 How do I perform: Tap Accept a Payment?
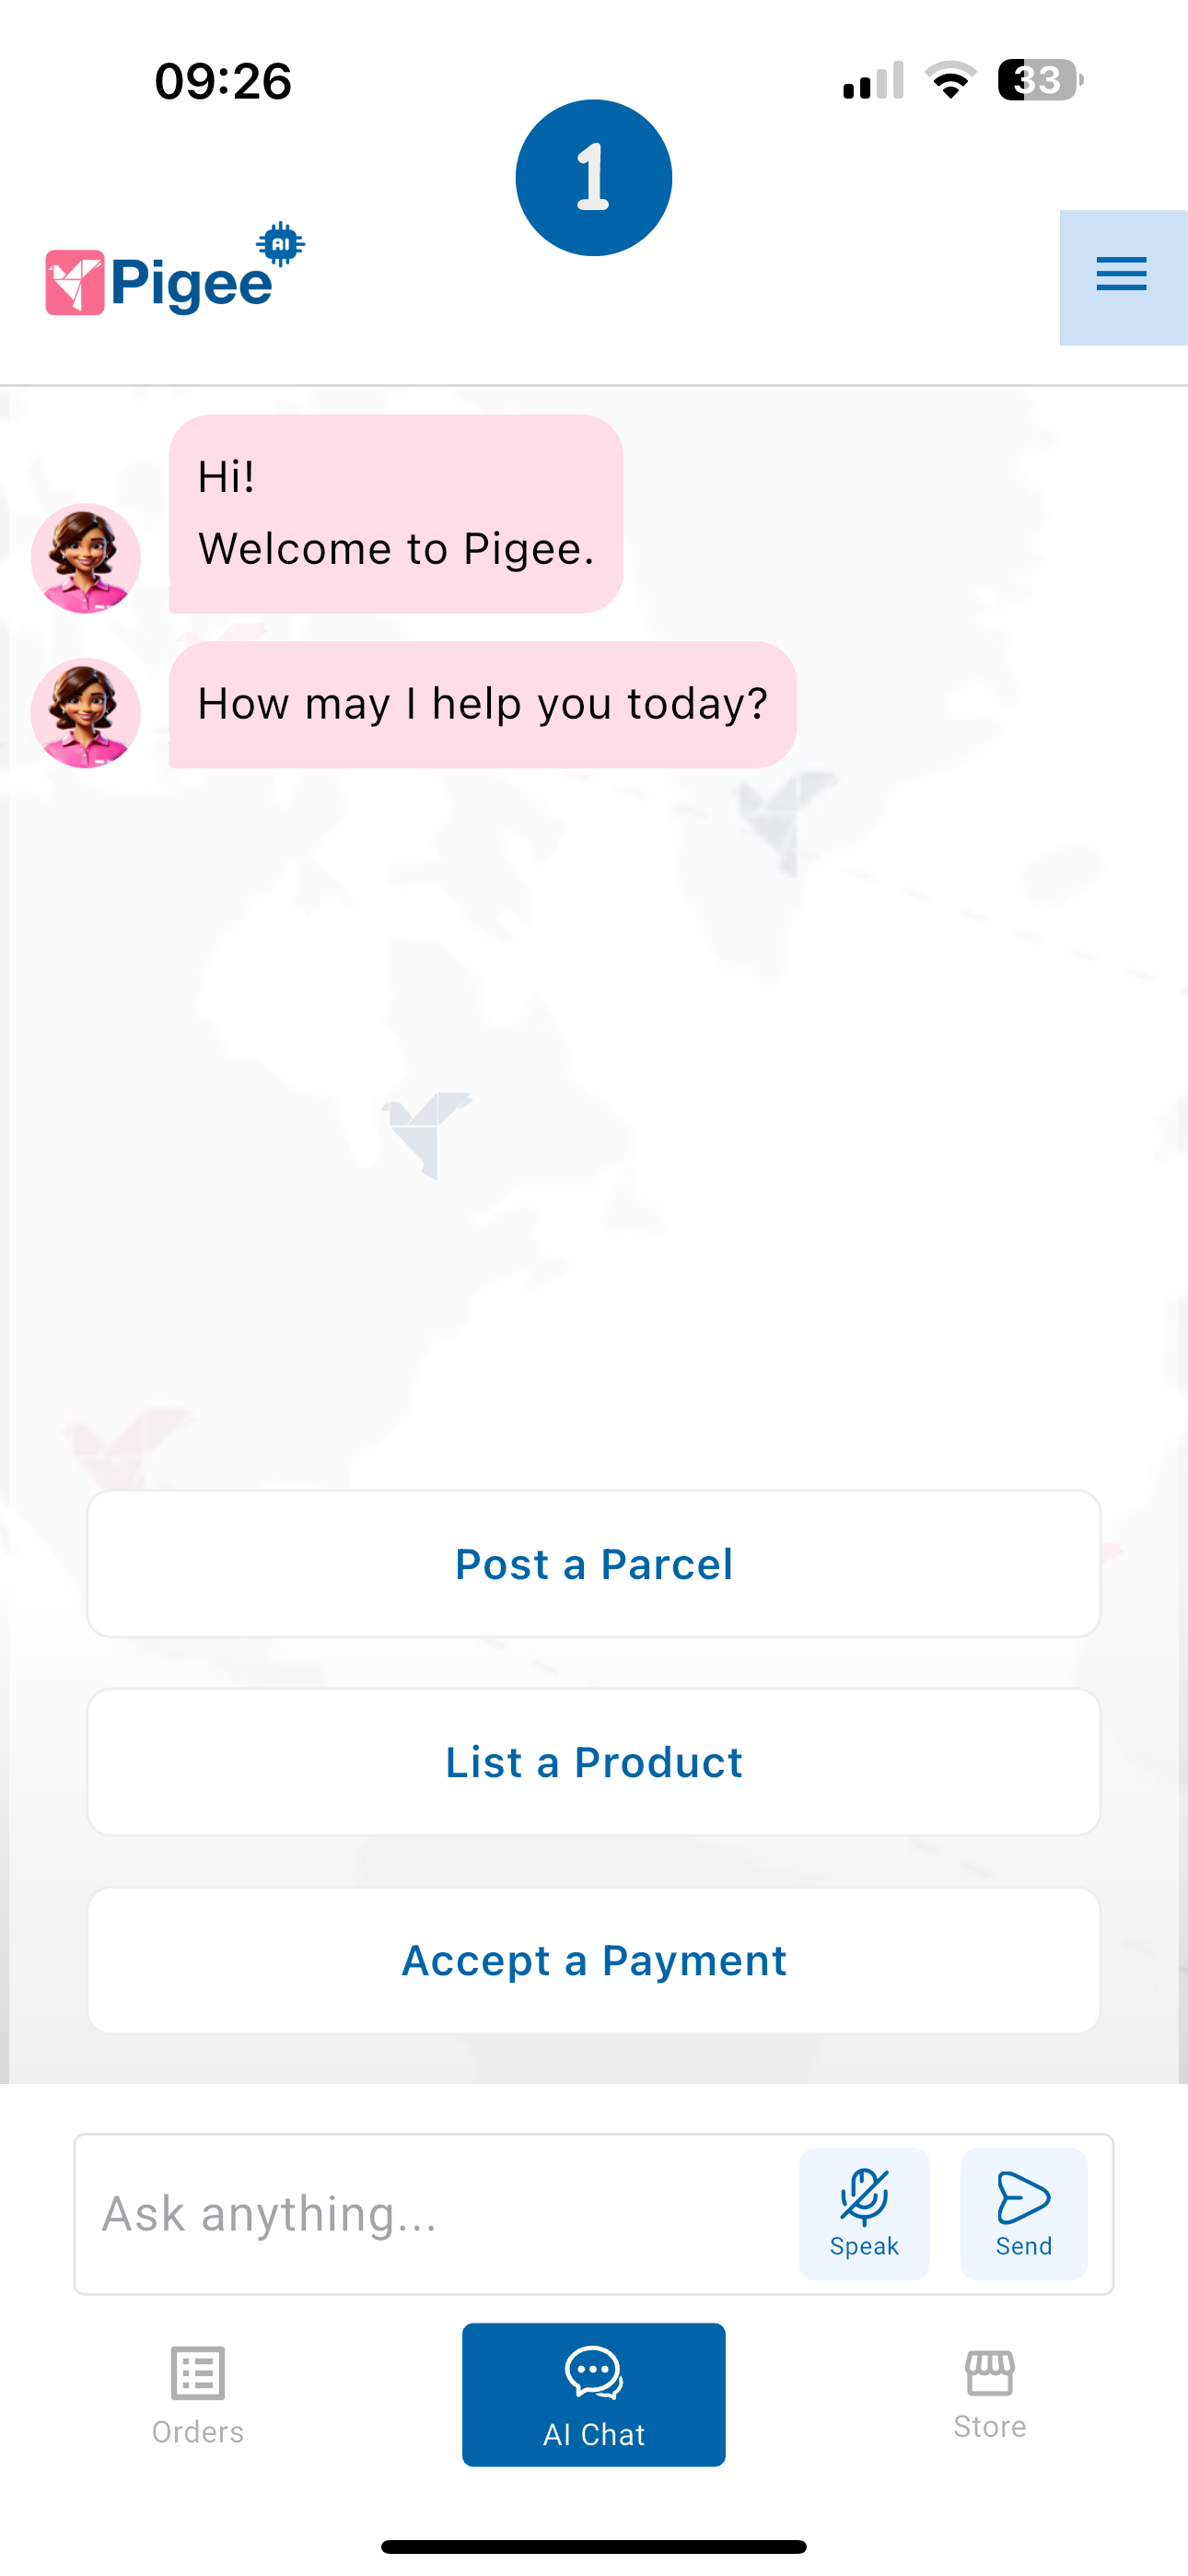(x=593, y=1960)
